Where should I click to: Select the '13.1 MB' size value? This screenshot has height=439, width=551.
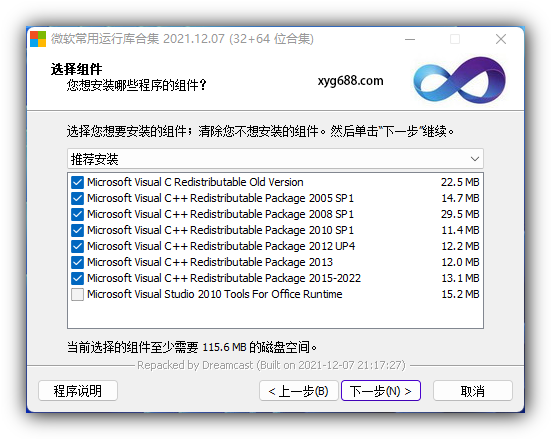click(x=460, y=278)
